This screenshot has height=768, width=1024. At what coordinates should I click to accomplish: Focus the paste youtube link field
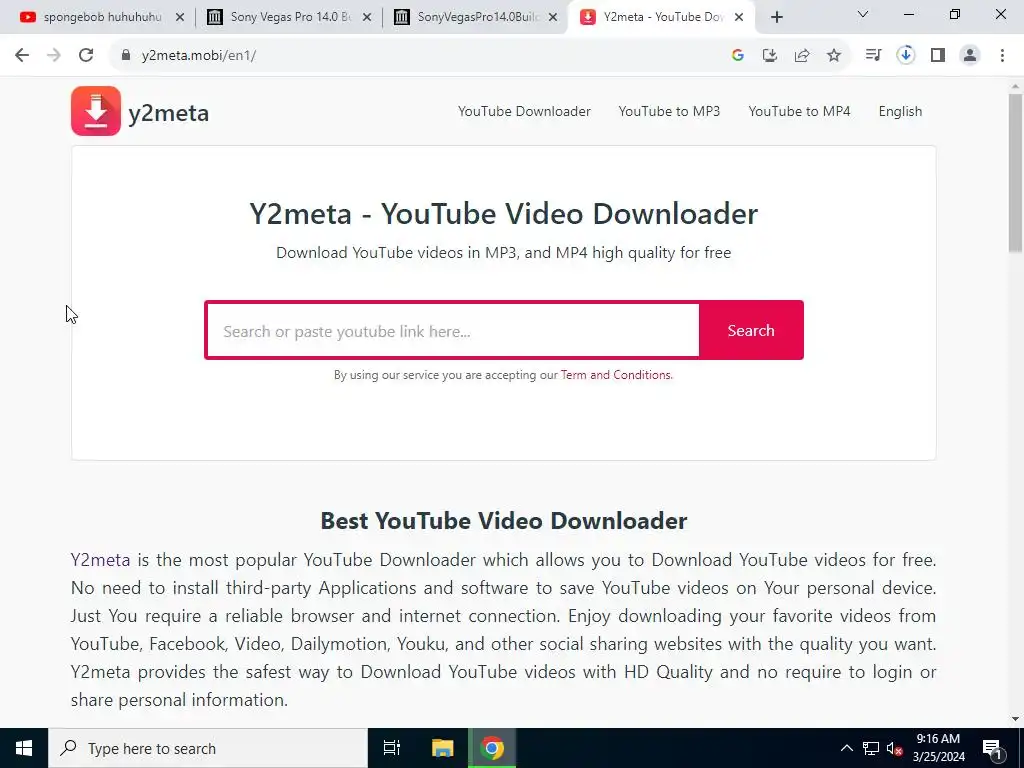(453, 330)
